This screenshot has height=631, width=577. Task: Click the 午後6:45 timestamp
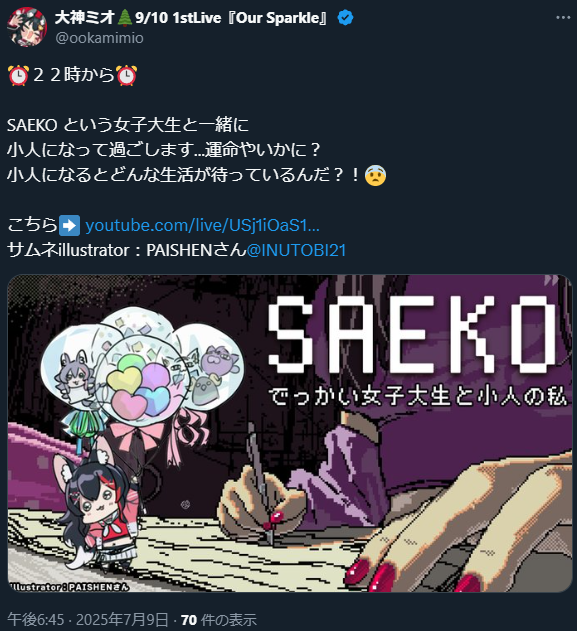[35, 620]
